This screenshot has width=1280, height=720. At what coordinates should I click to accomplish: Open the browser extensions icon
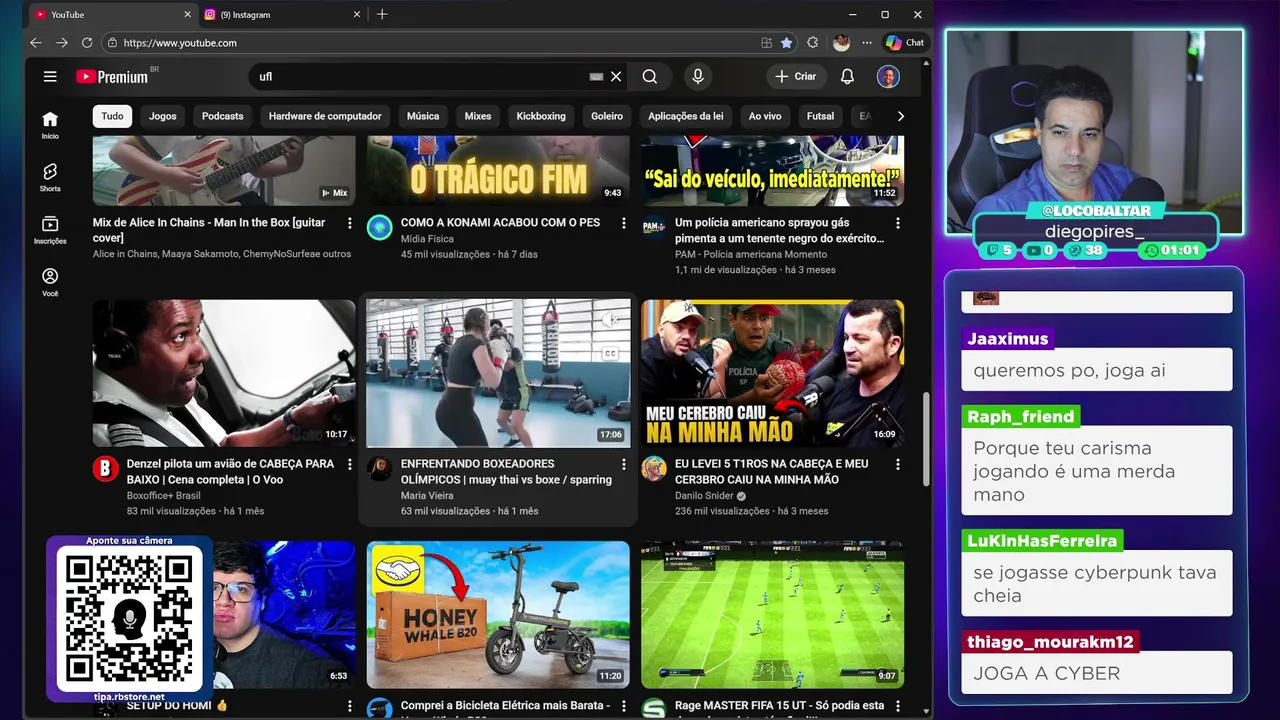pyautogui.click(x=812, y=43)
